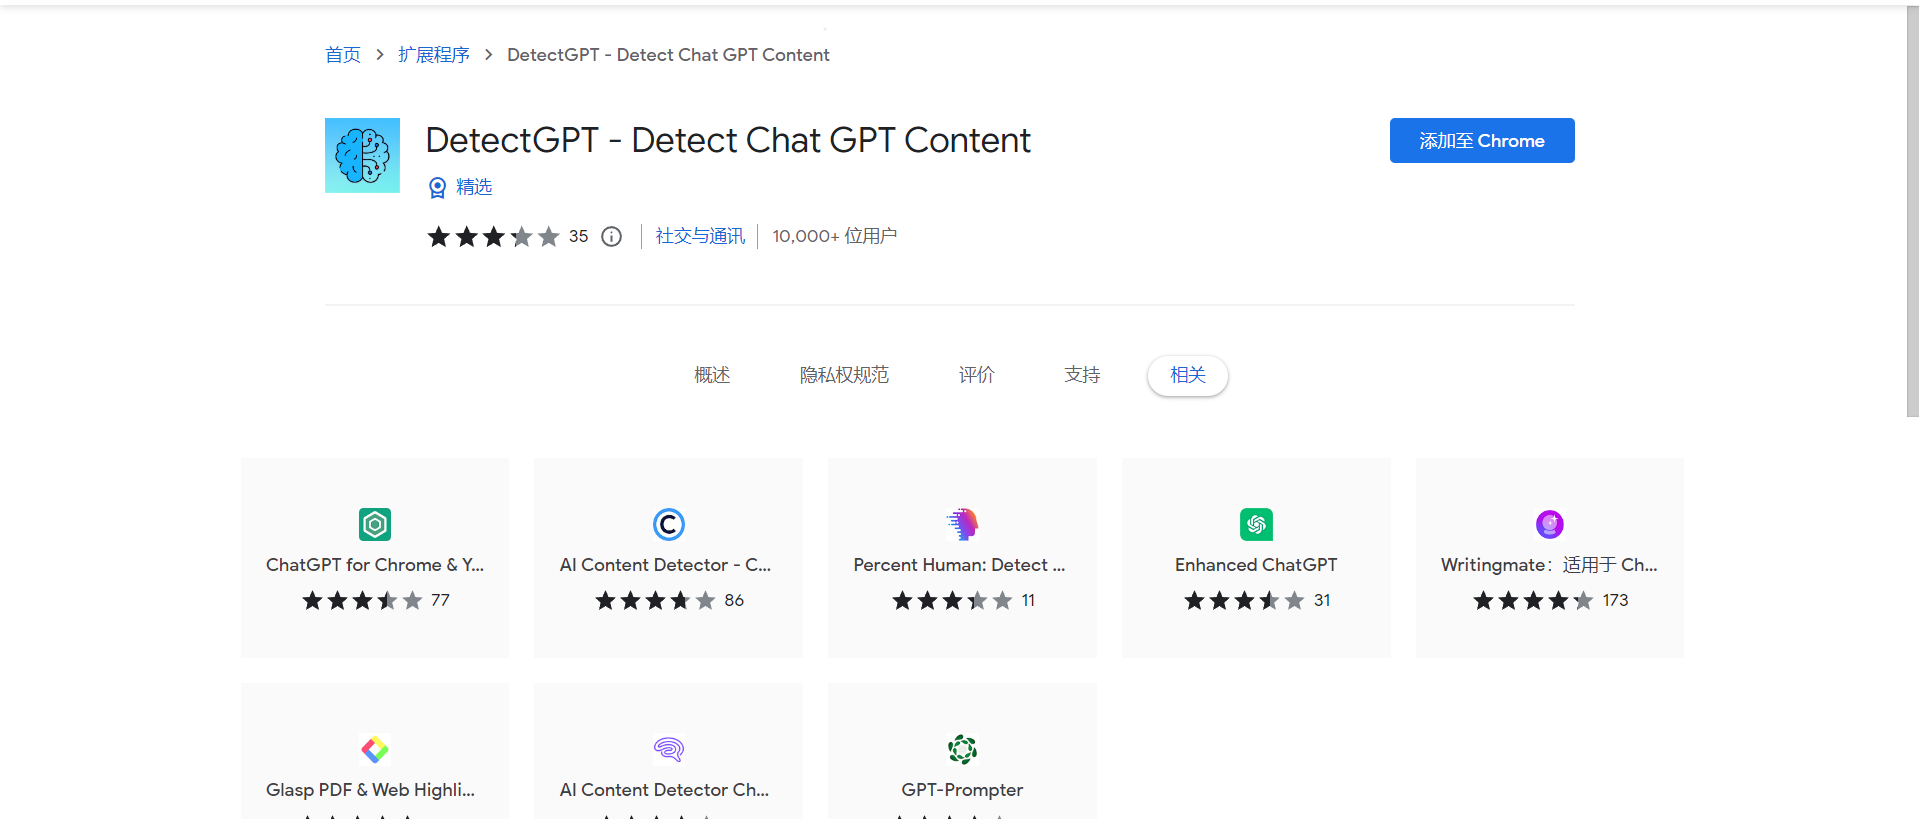The image size is (1920, 819).
Task: Switch to the 评价 tab
Action: point(976,375)
